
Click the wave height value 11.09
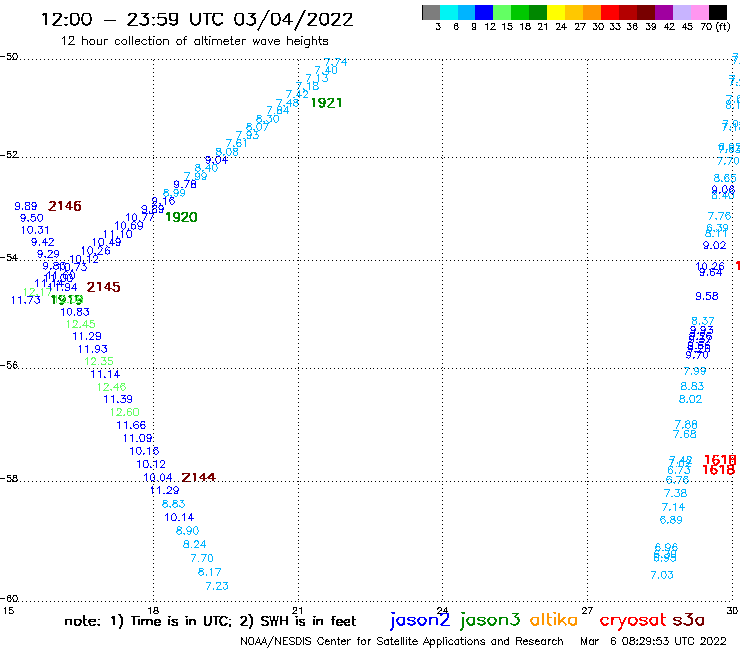[137, 439]
